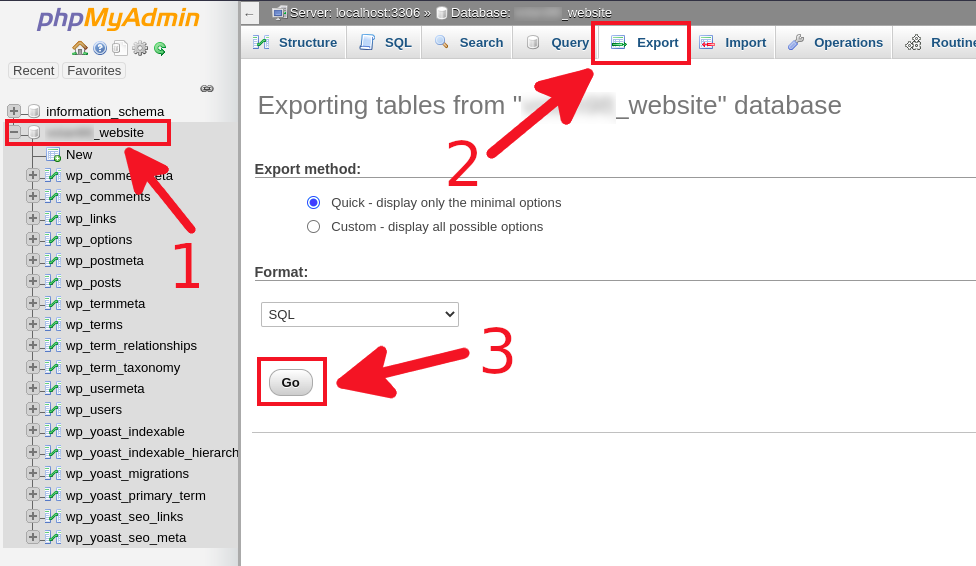Select the Quick export method radio

[x=314, y=202]
